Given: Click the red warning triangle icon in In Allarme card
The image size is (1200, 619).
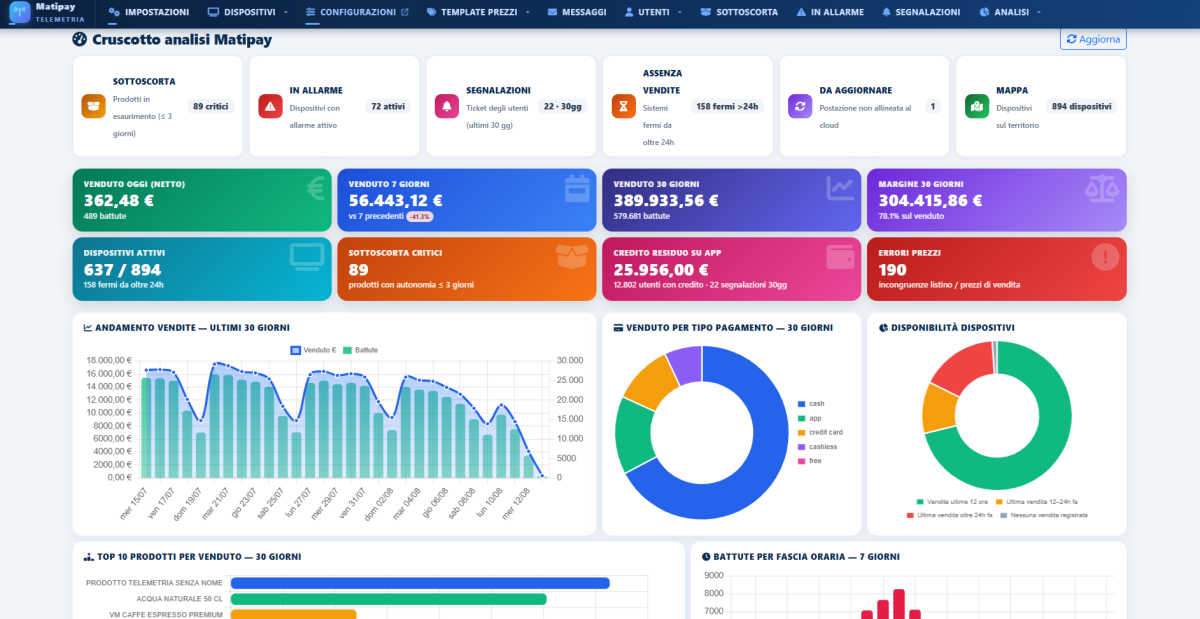Looking at the screenshot, I should pos(270,106).
